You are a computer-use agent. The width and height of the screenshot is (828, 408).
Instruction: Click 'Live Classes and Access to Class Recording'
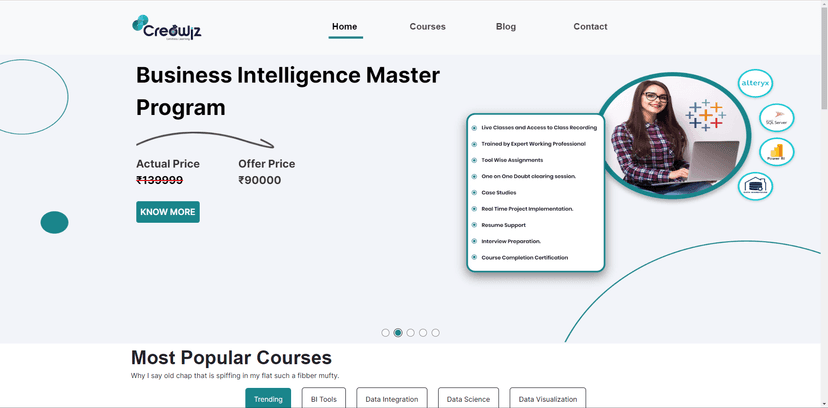(539, 128)
